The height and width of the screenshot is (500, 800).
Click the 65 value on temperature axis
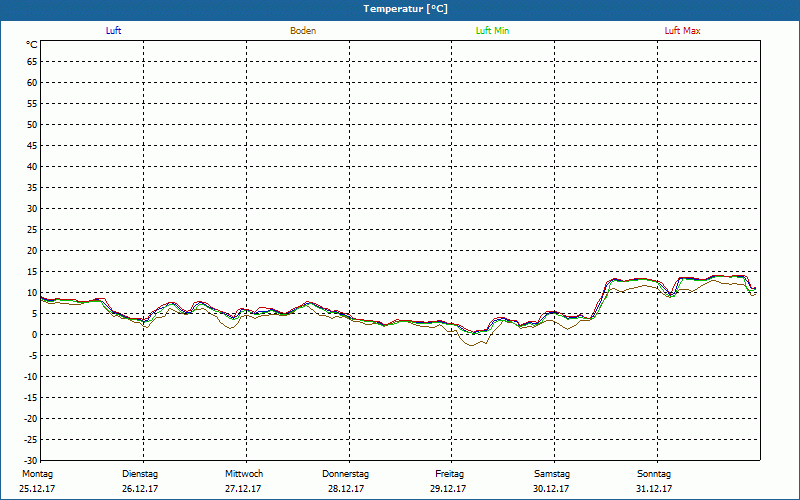(32, 62)
